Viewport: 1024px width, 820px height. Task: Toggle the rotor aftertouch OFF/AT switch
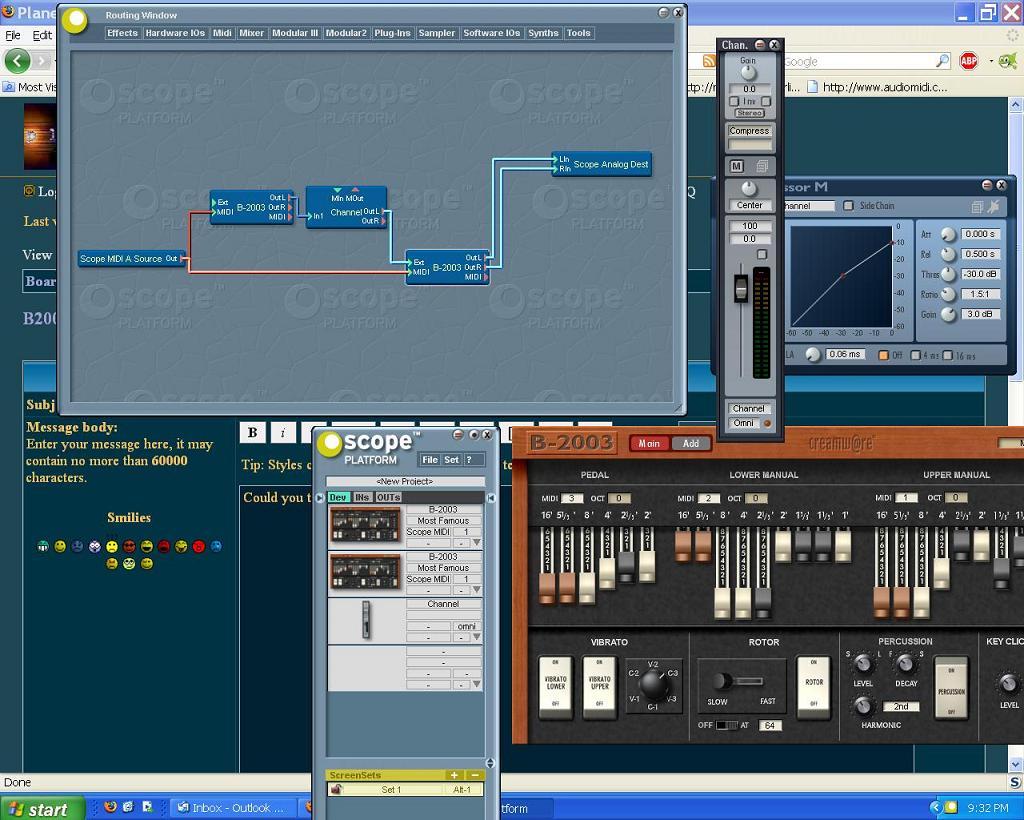tap(727, 725)
